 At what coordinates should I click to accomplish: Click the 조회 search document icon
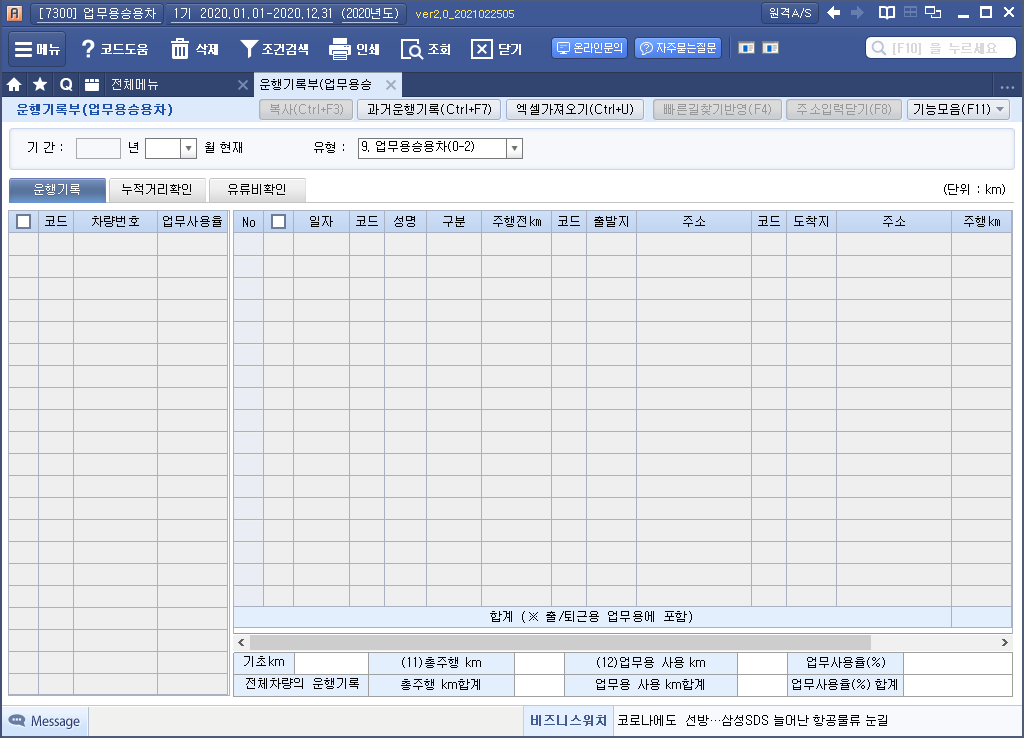(x=411, y=49)
